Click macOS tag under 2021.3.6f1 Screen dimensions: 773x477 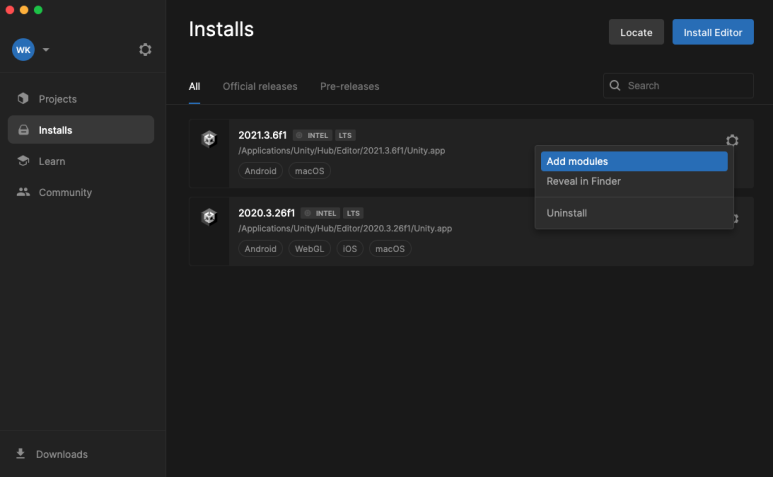tap(310, 171)
